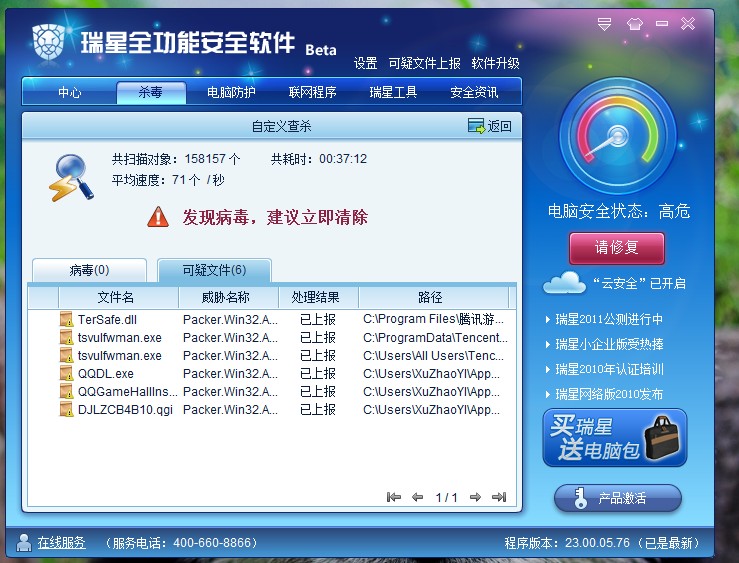Screen dimensions: 739x563
Task: Click the cloud security icon
Action: coord(564,283)
